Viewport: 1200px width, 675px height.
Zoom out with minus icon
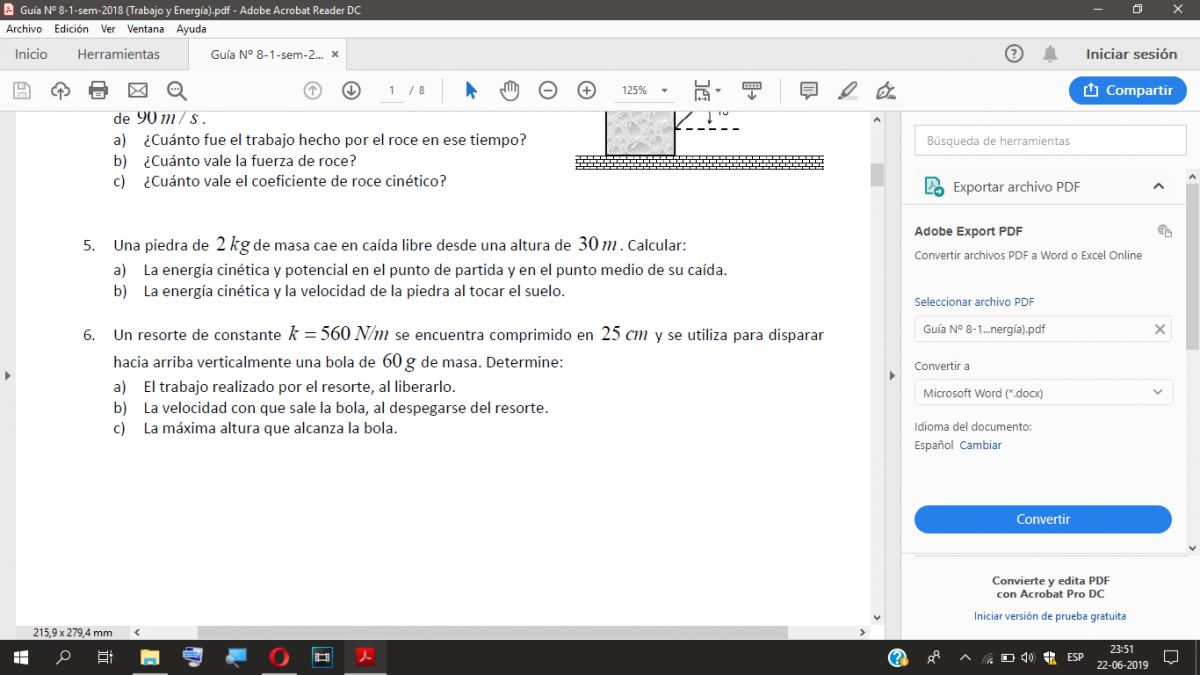pyautogui.click(x=548, y=90)
